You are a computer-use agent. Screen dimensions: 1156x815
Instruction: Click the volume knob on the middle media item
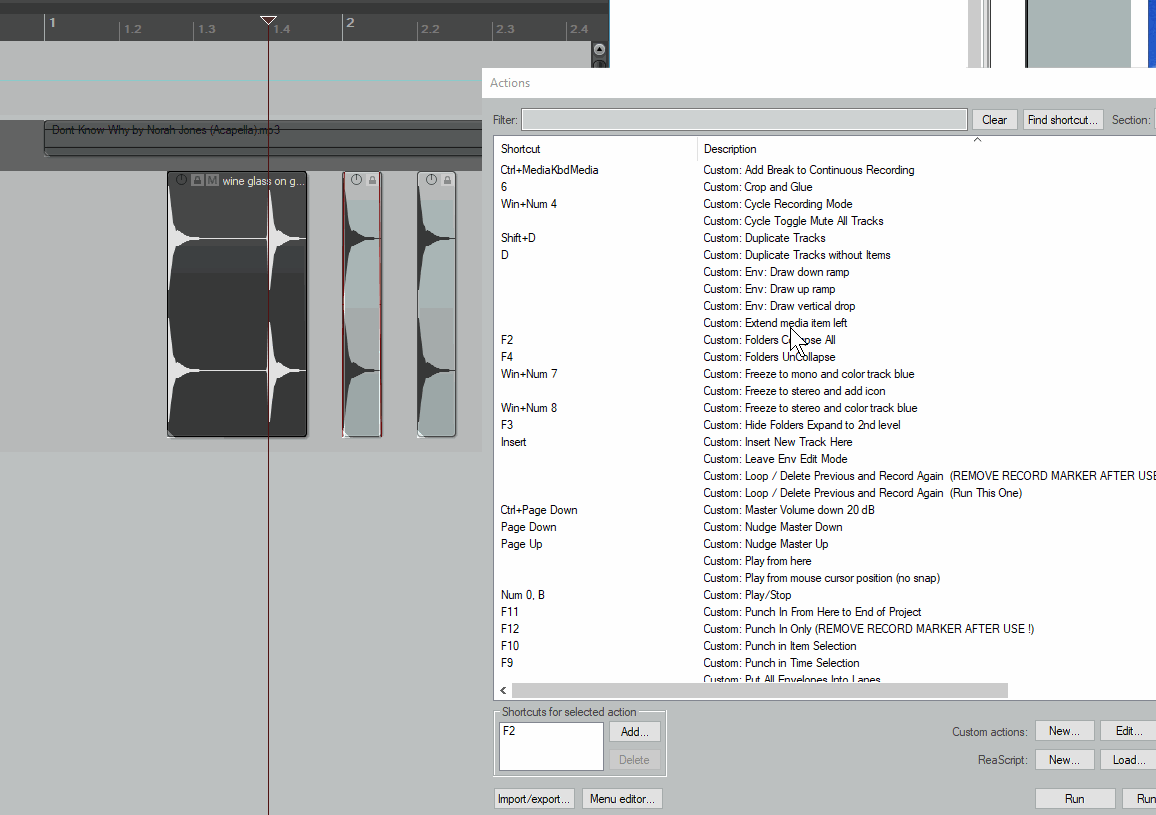tap(357, 179)
